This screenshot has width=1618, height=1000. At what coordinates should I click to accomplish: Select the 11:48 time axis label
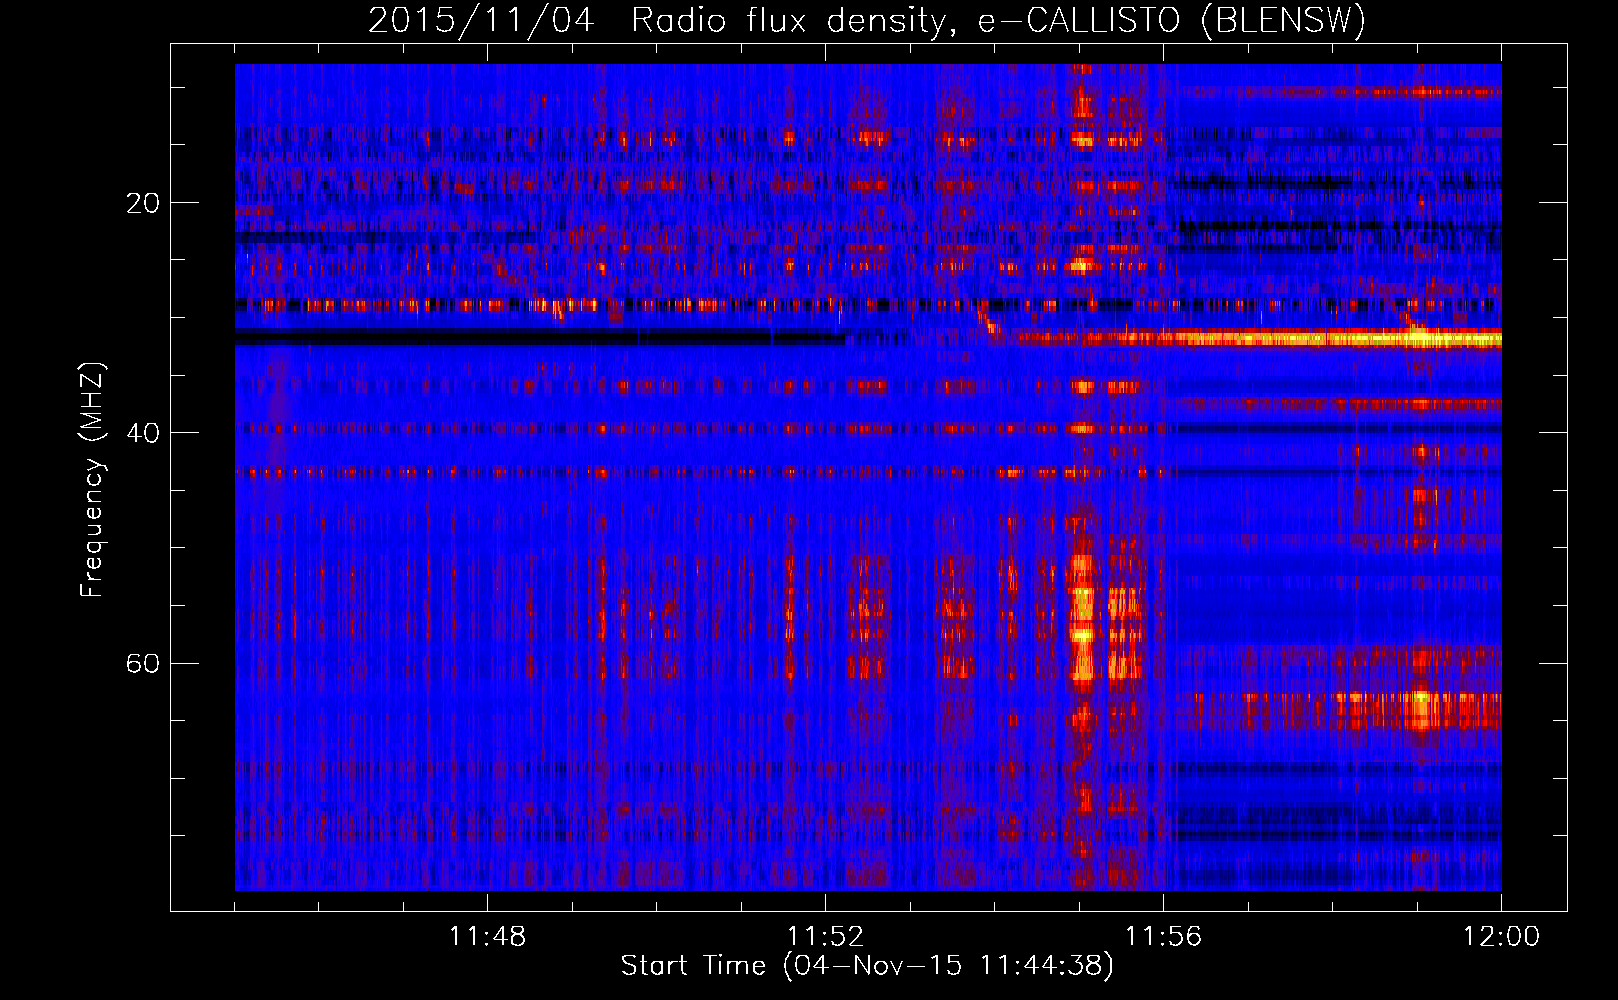[x=487, y=937]
